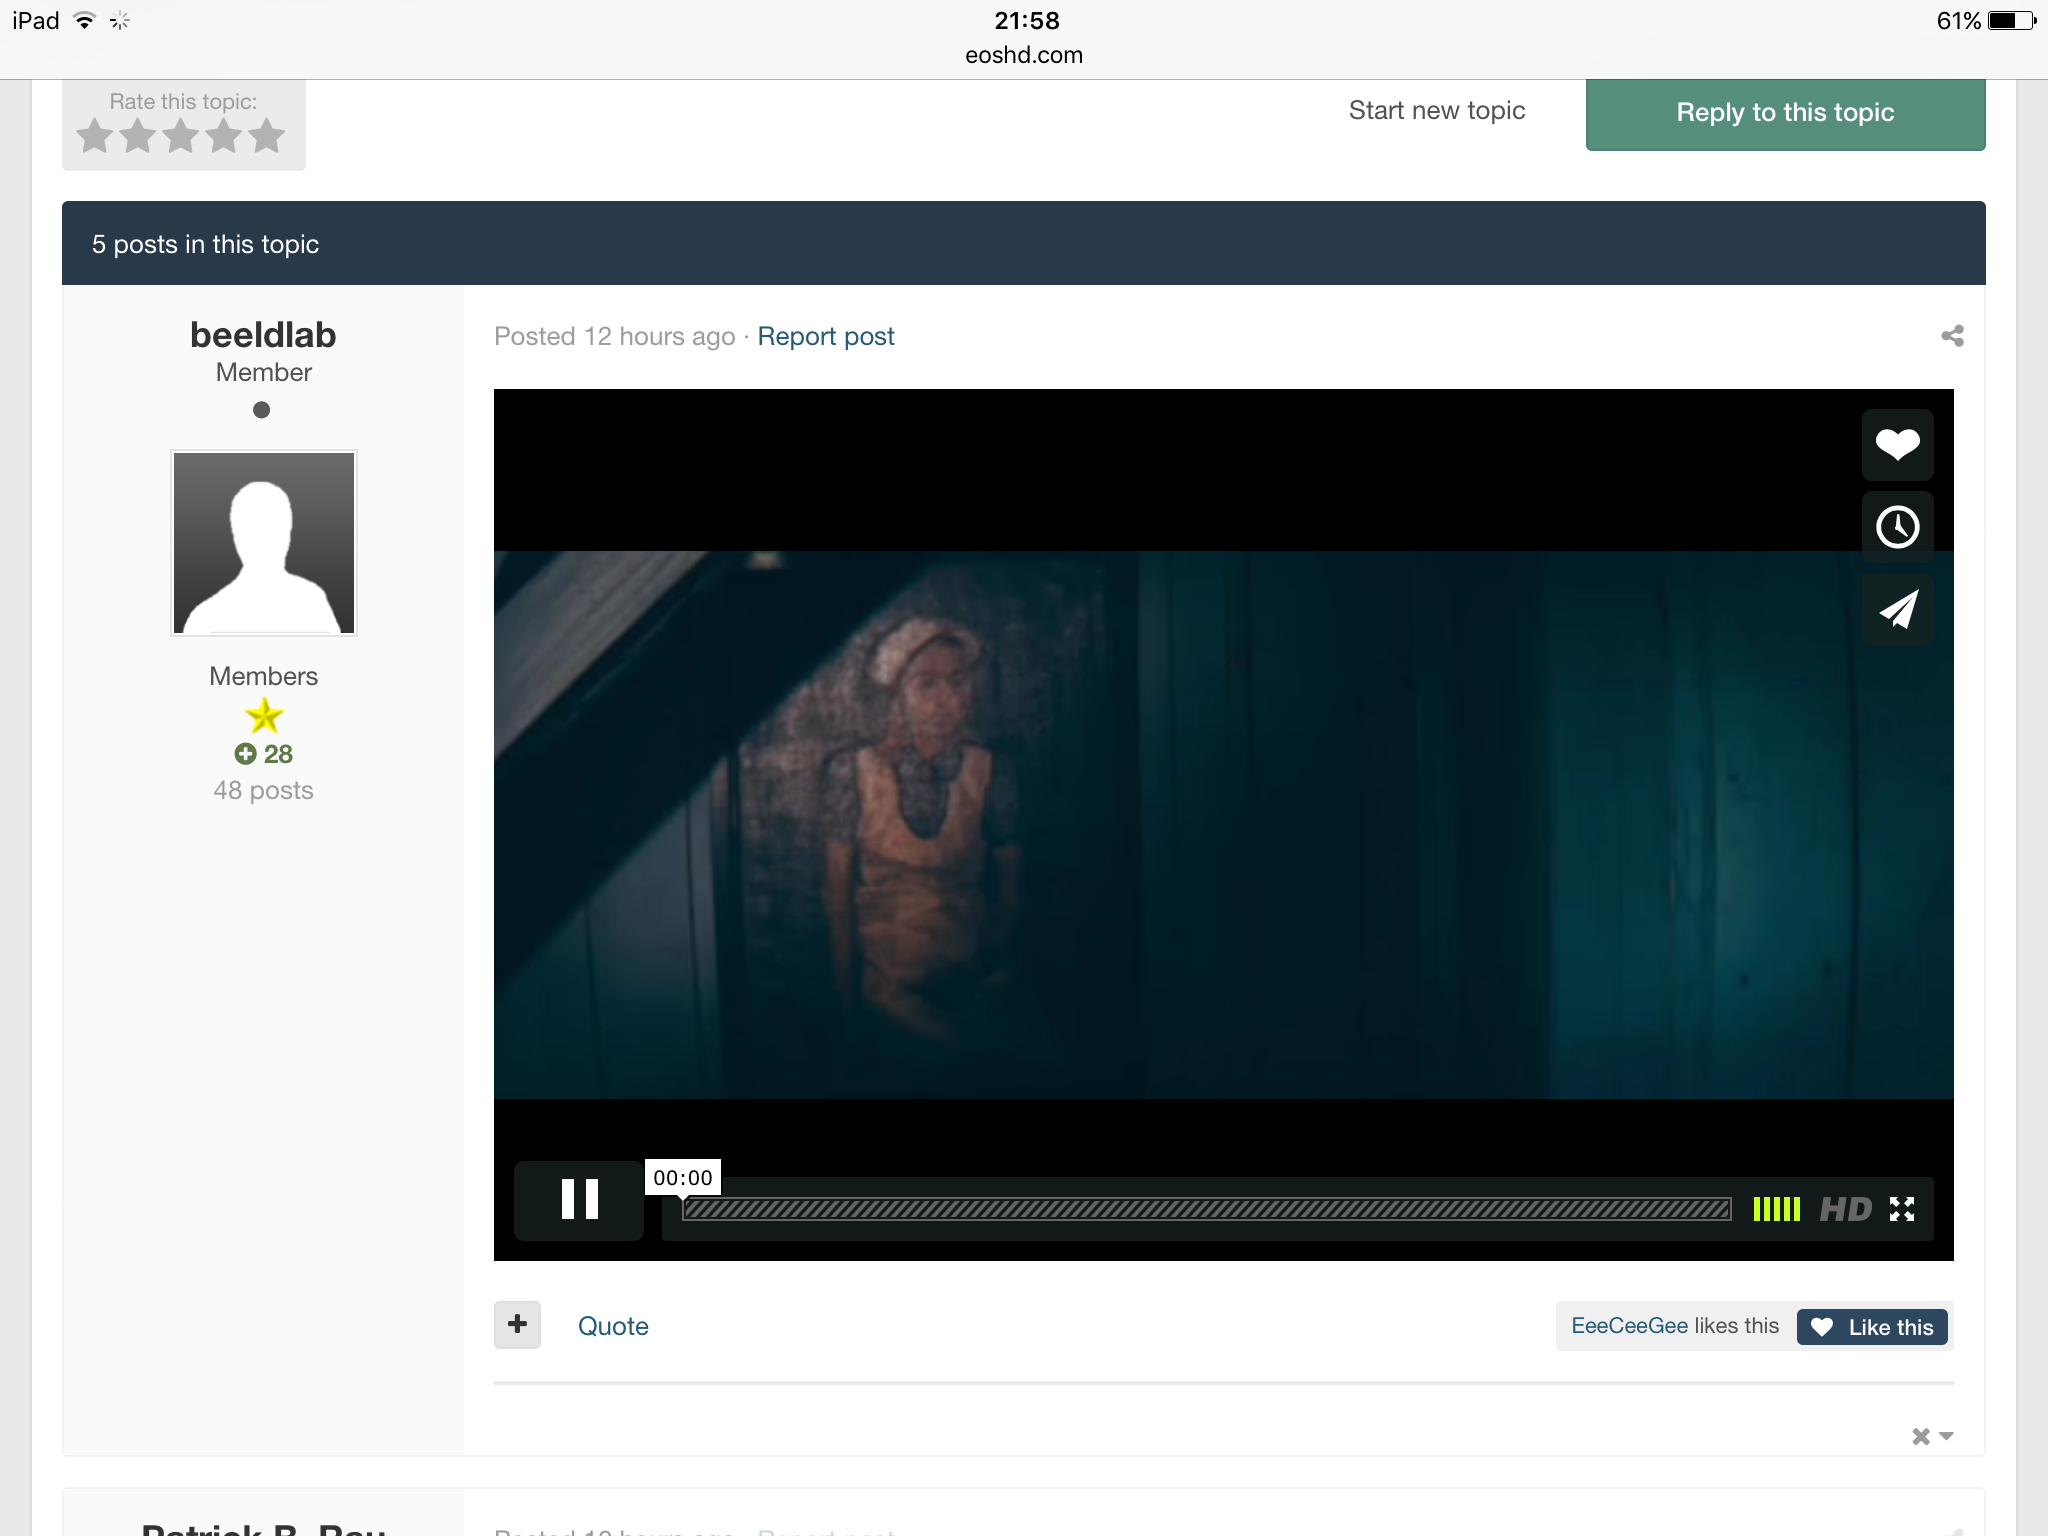Viewport: 2048px width, 1536px height.
Task: Click the Quote link
Action: click(x=613, y=1326)
